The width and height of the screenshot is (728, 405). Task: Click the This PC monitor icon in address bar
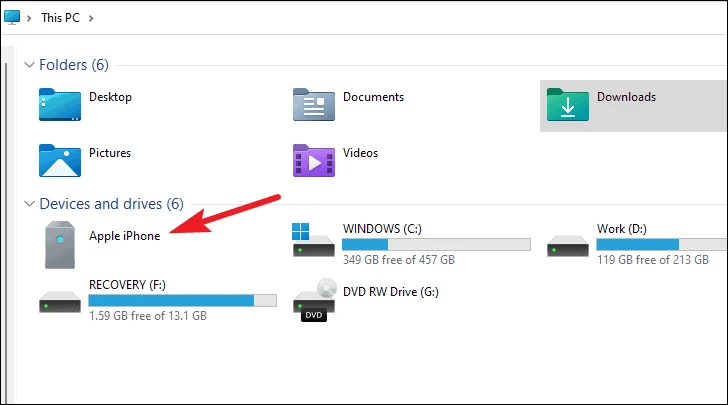pyautogui.click(x=12, y=17)
